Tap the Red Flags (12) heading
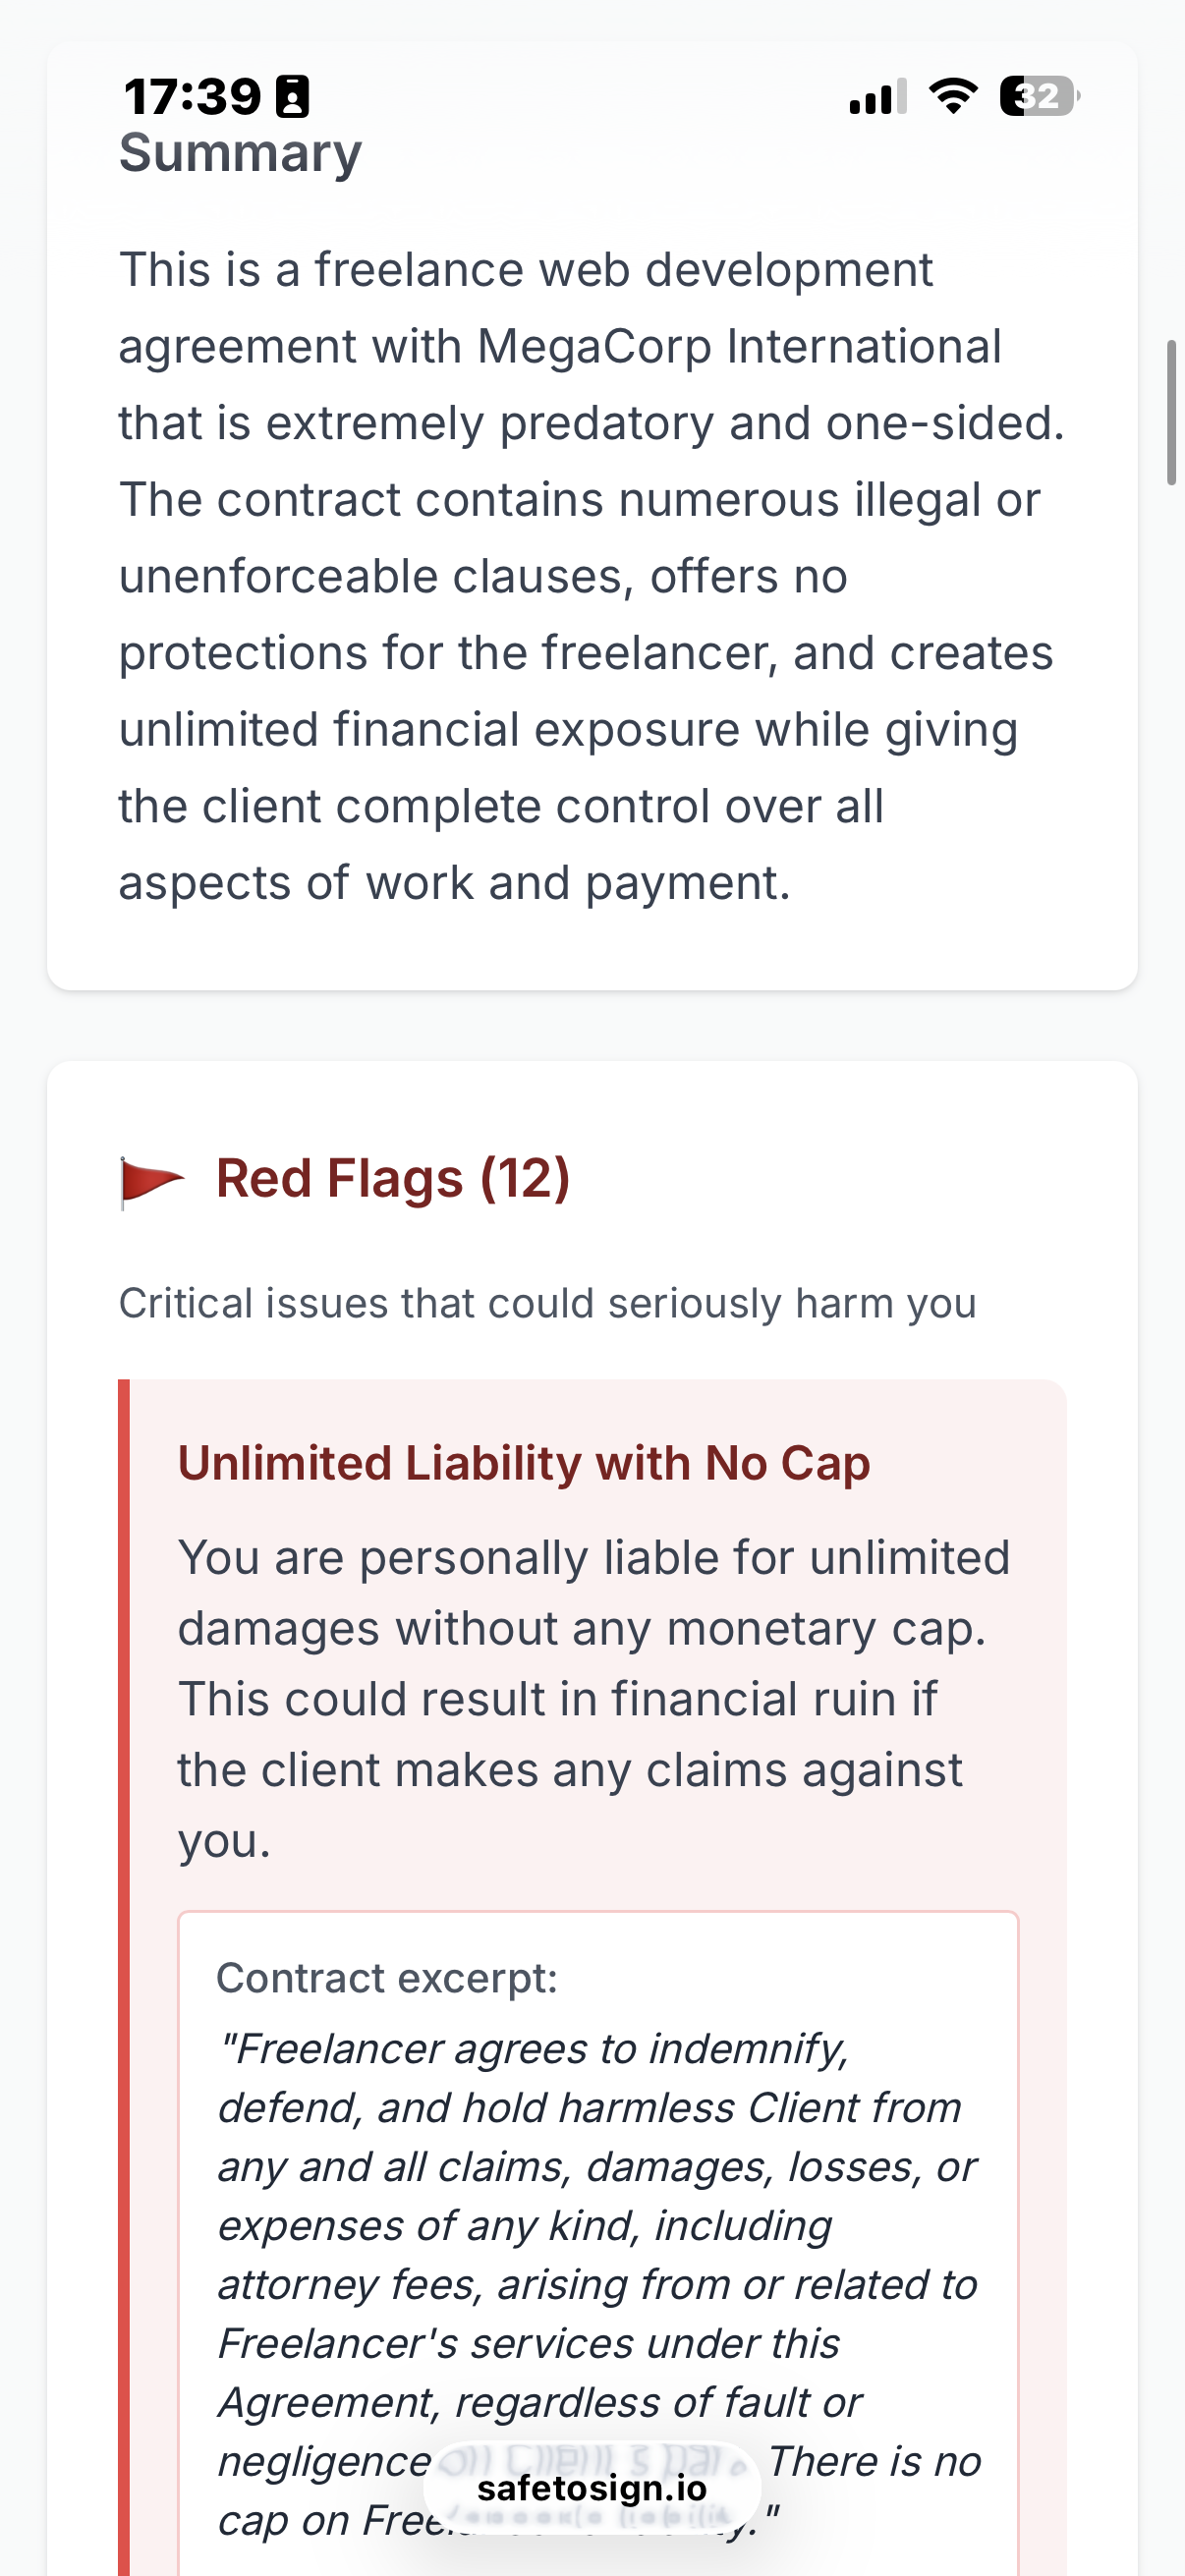This screenshot has width=1185, height=2576. 393,1179
